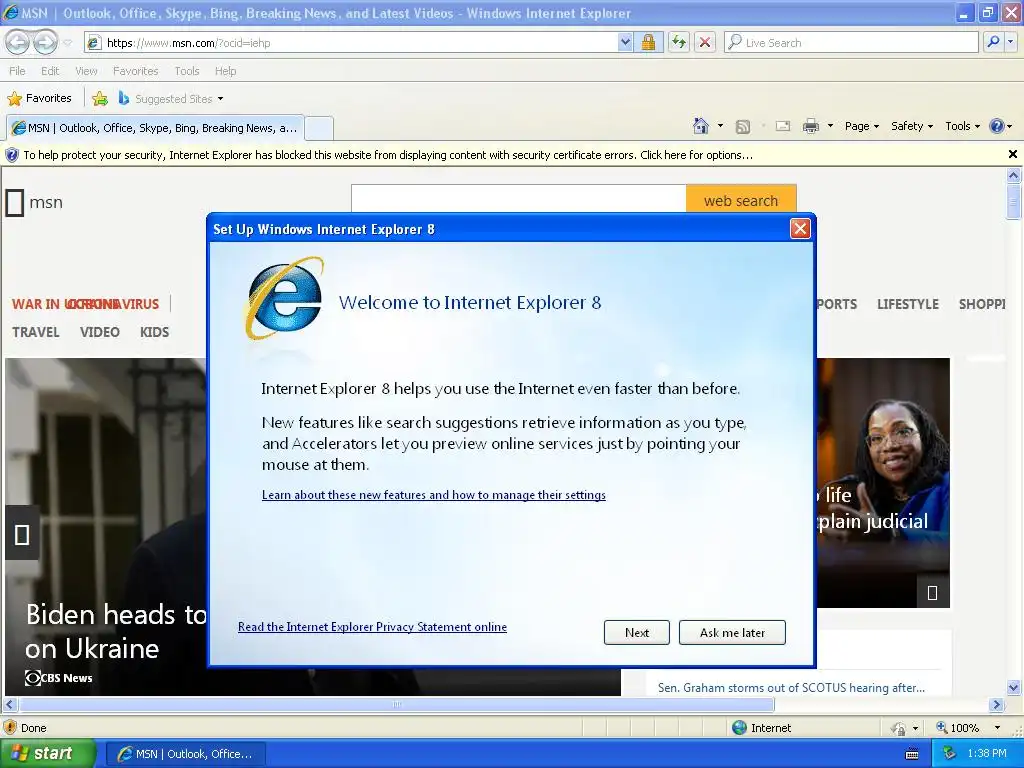Screen dimensions: 1024x768
Task: Click the Next button in setup dialog
Action: [637, 632]
